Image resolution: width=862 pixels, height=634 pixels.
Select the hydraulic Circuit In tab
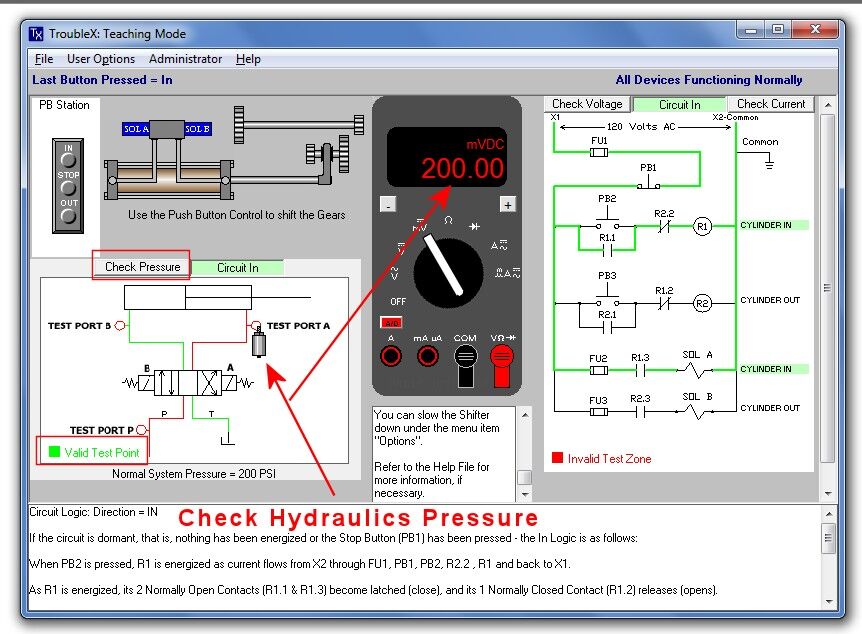click(x=237, y=268)
